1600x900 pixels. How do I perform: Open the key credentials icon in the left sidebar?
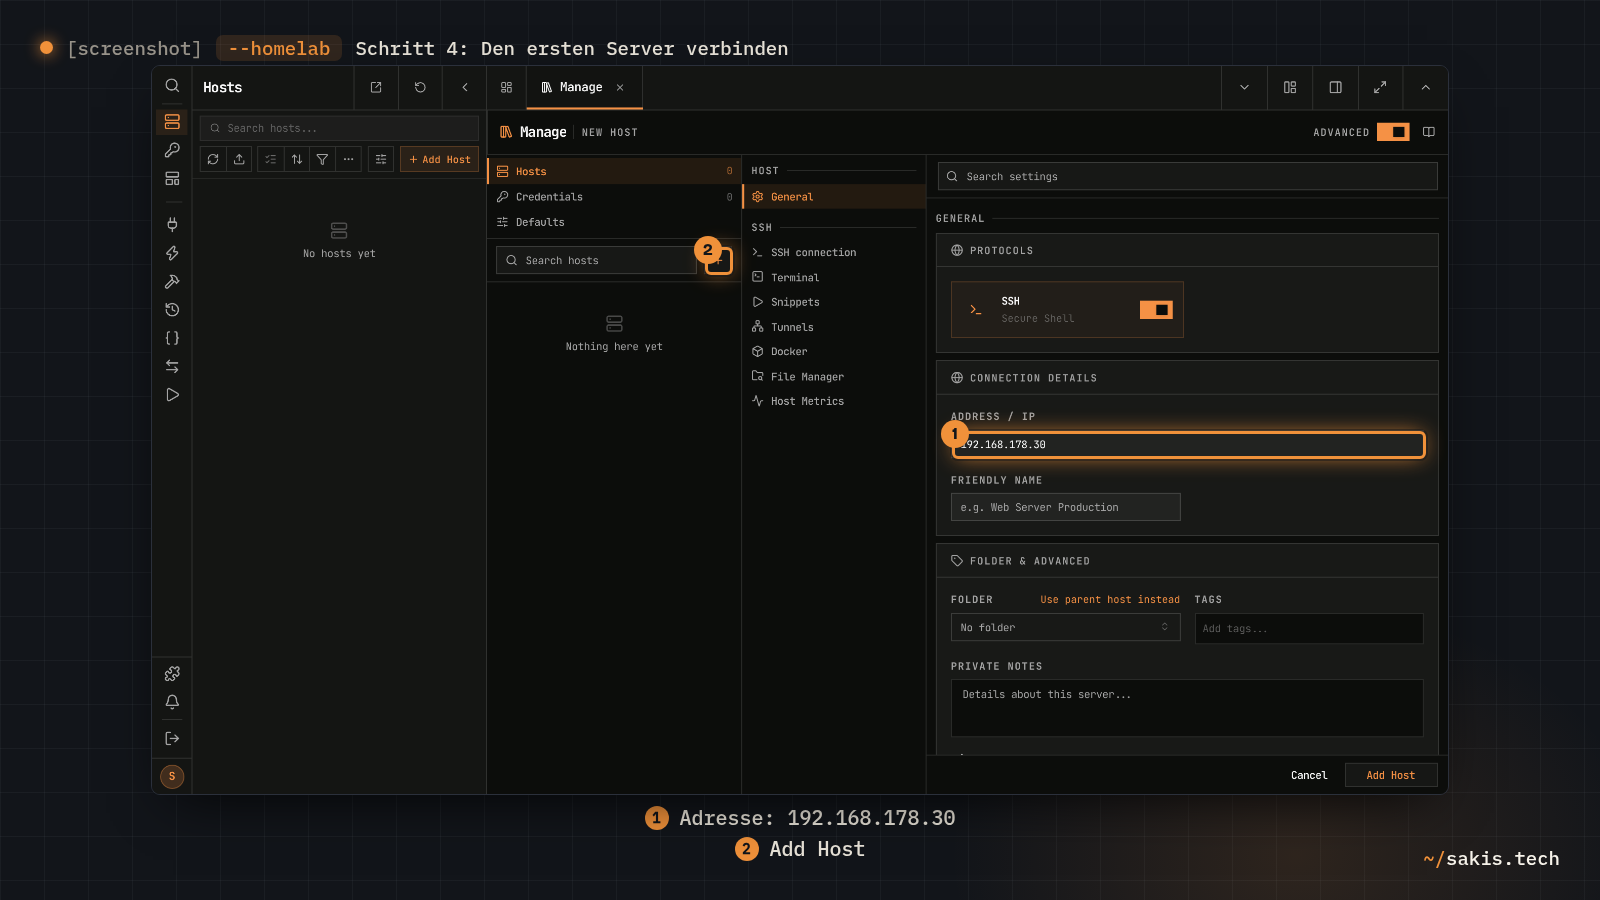tap(172, 150)
